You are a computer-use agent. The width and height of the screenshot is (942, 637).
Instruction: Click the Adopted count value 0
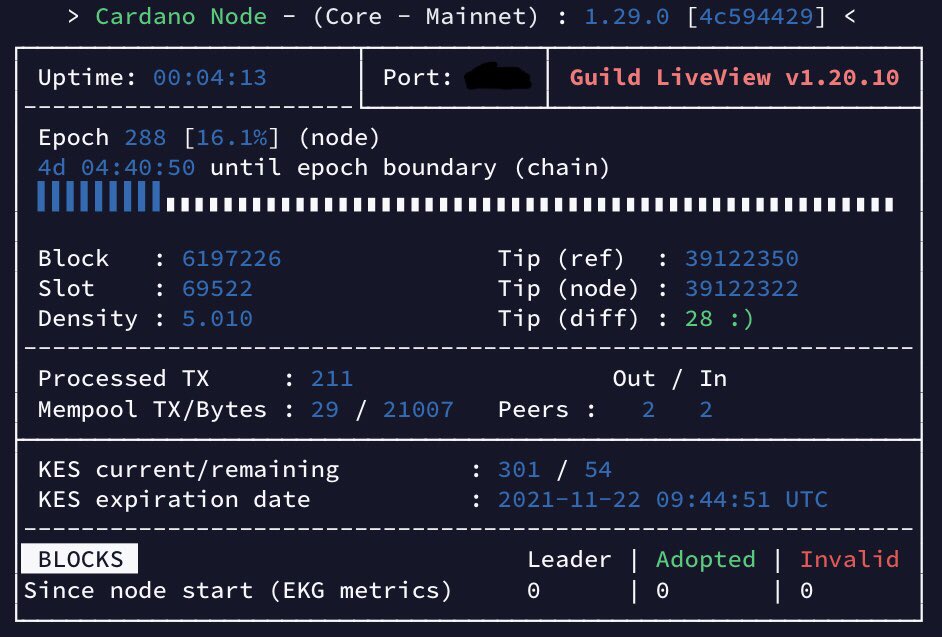[x=663, y=591]
